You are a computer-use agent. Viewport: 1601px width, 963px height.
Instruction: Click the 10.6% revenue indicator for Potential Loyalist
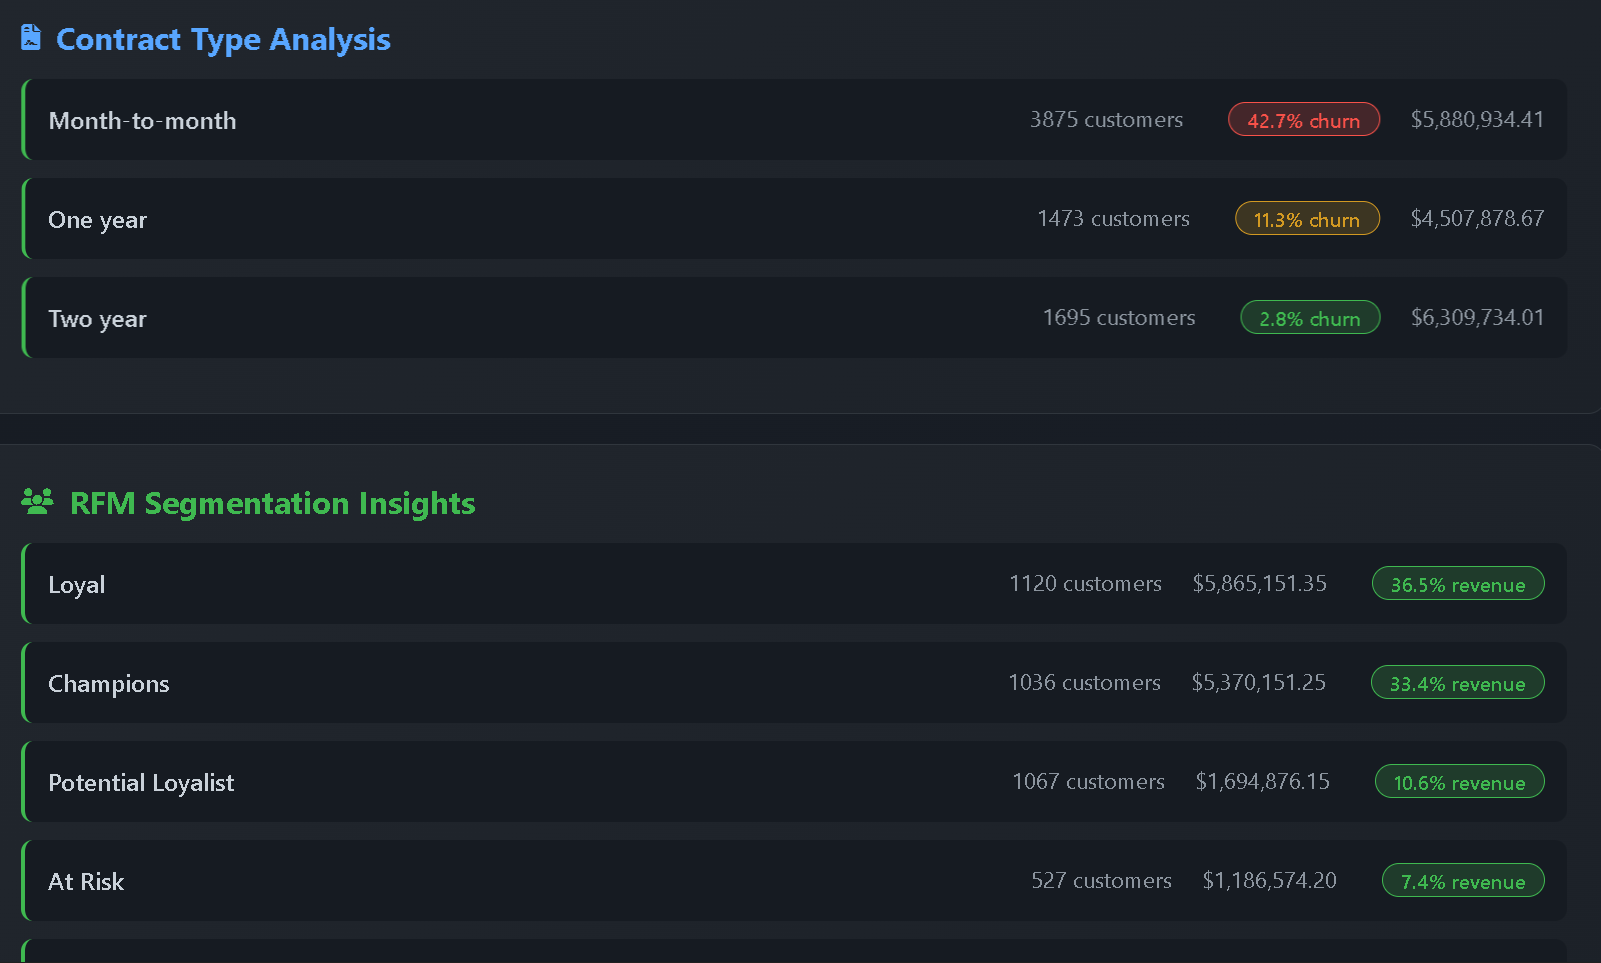click(x=1459, y=782)
